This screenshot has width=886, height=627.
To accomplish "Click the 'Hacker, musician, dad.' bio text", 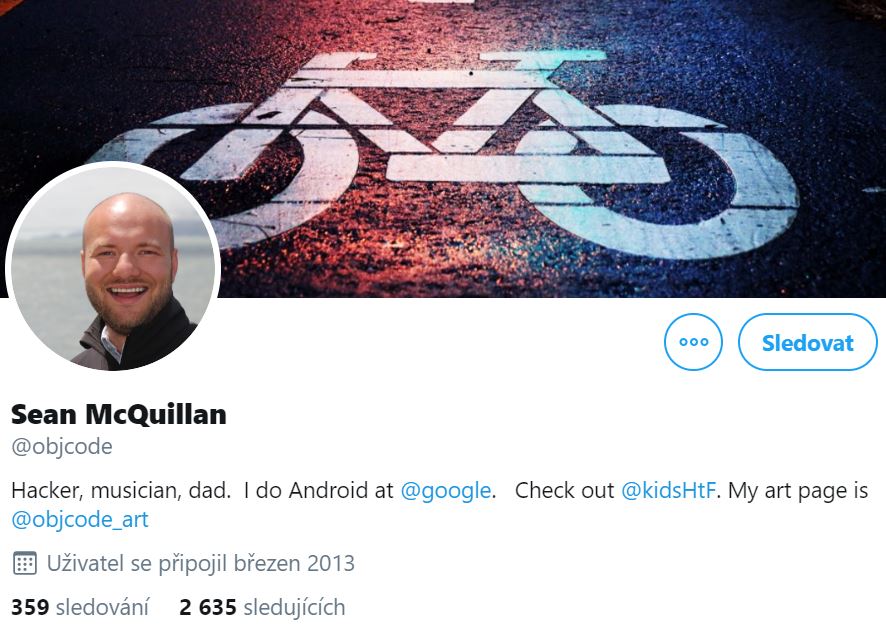I will (121, 490).
